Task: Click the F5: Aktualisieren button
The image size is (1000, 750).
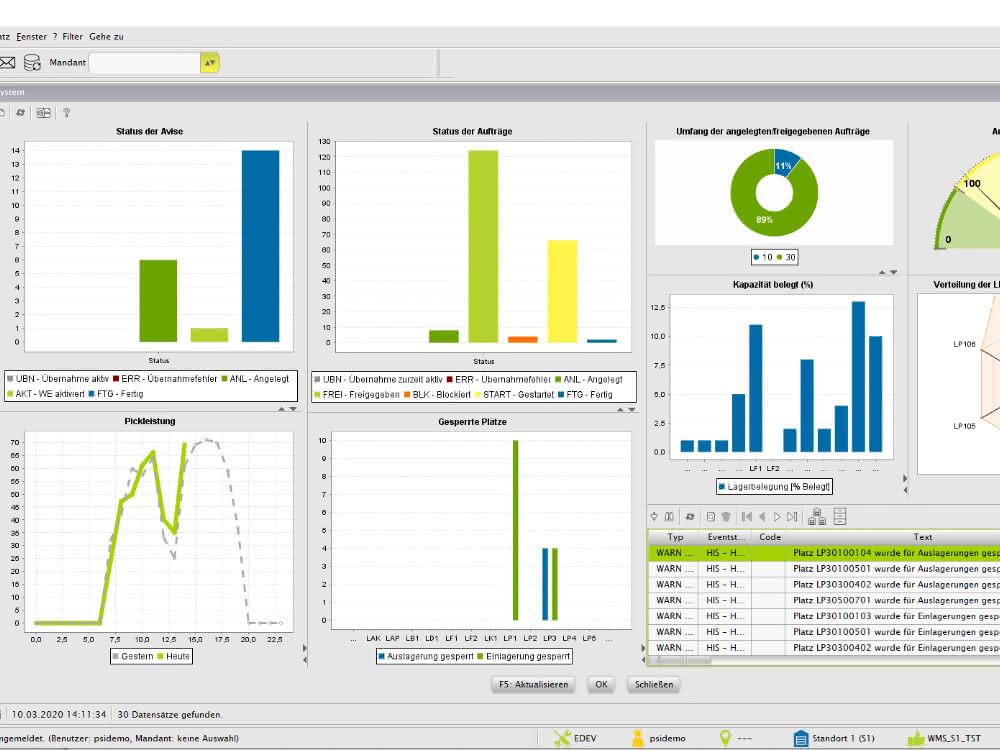Action: [533, 684]
